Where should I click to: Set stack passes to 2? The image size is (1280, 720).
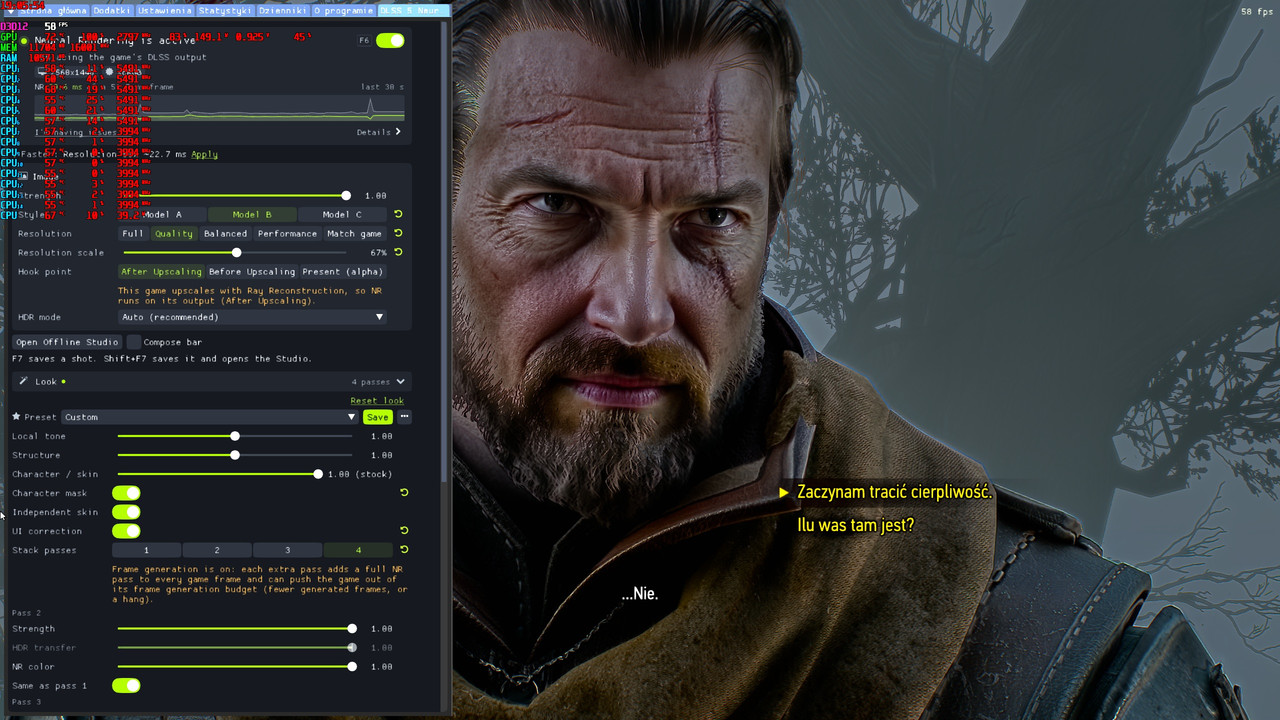tap(216, 550)
